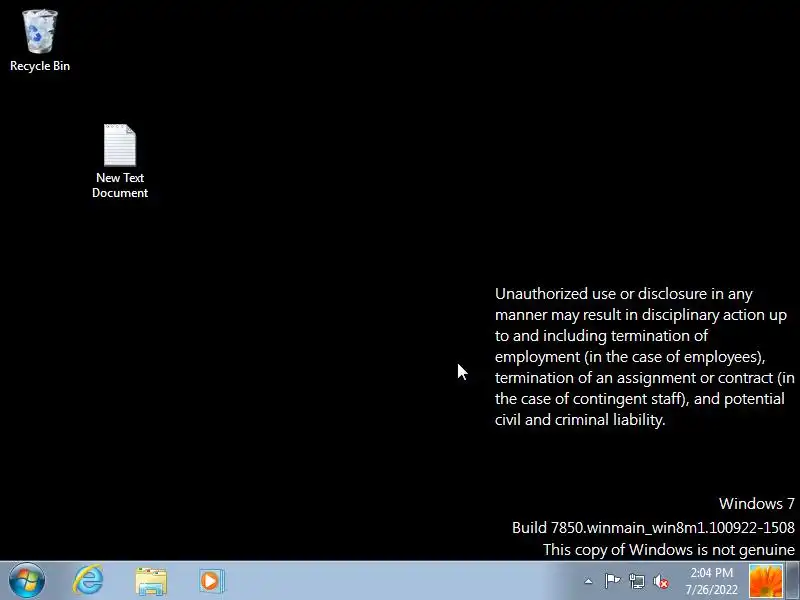Launch Windows Media Player from taskbar
This screenshot has height=600, width=800.
[x=212, y=581]
